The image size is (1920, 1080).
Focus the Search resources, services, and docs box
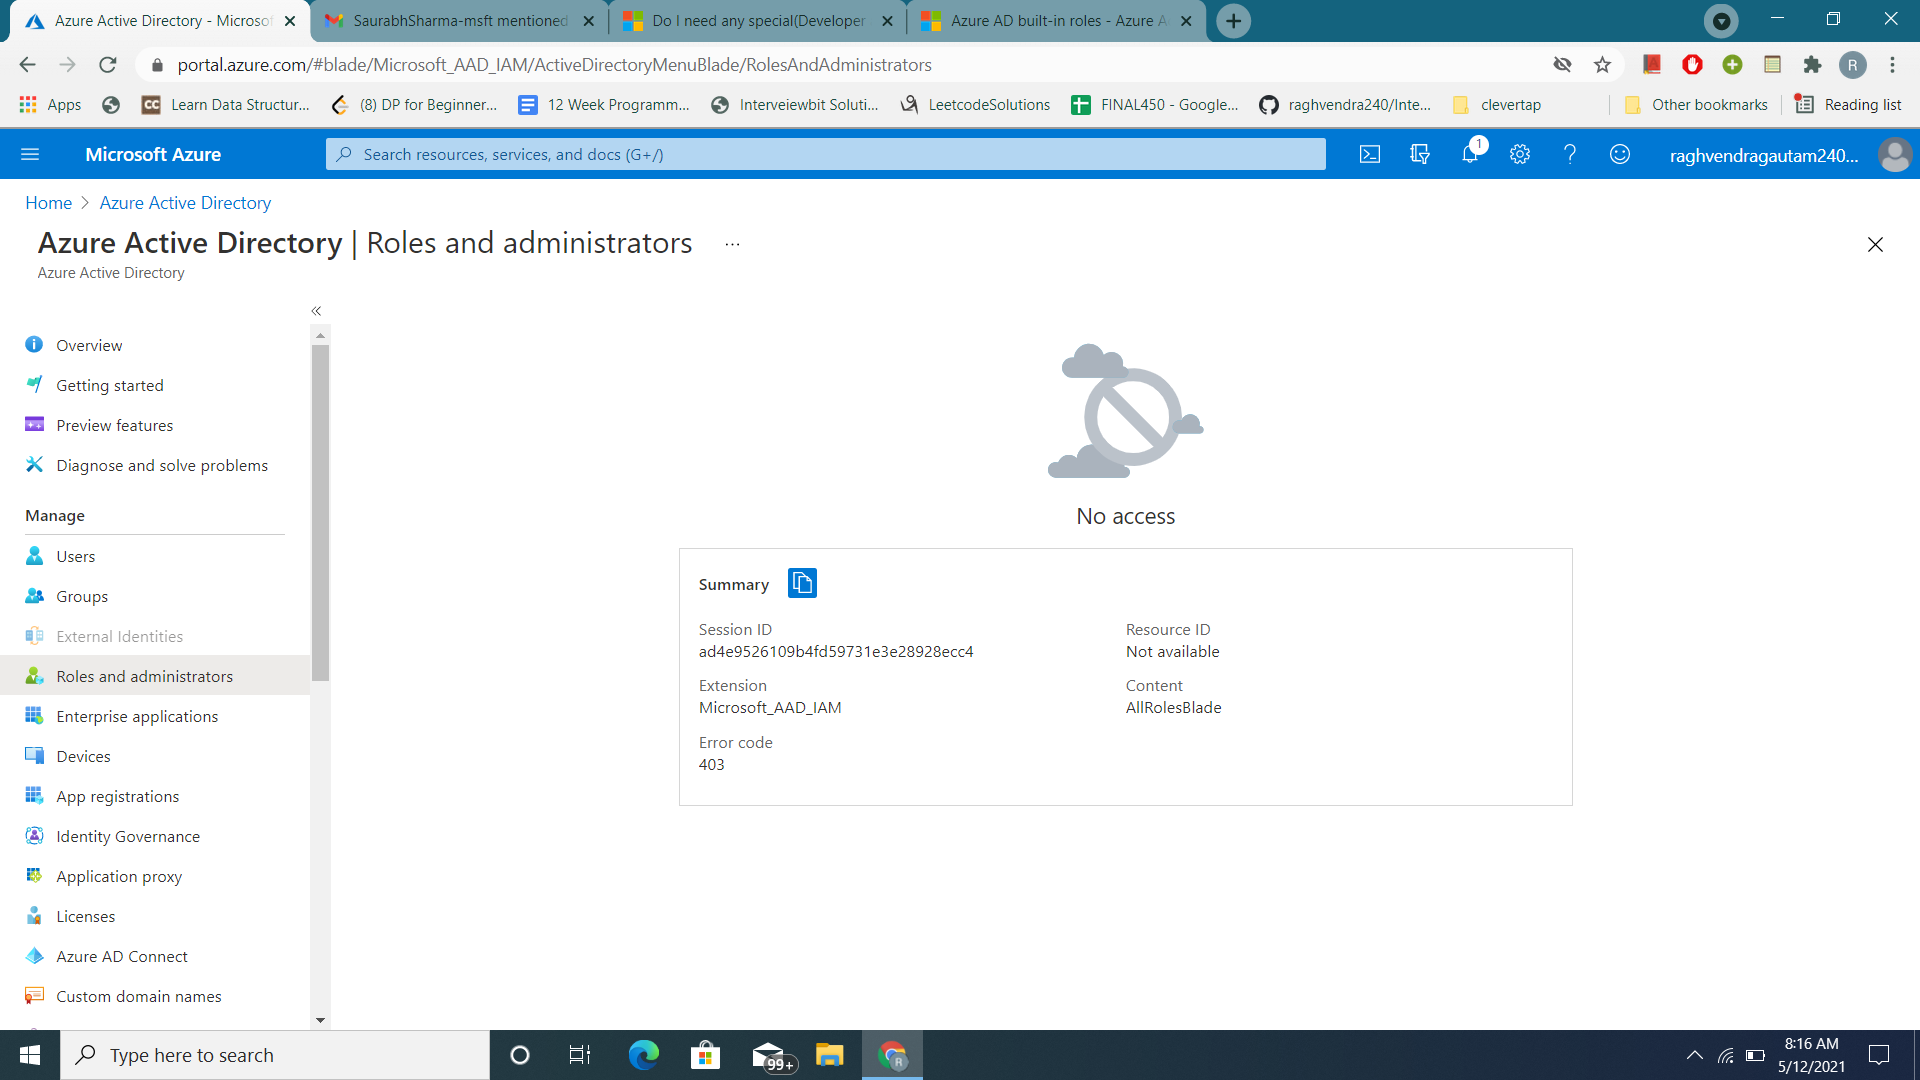point(825,154)
